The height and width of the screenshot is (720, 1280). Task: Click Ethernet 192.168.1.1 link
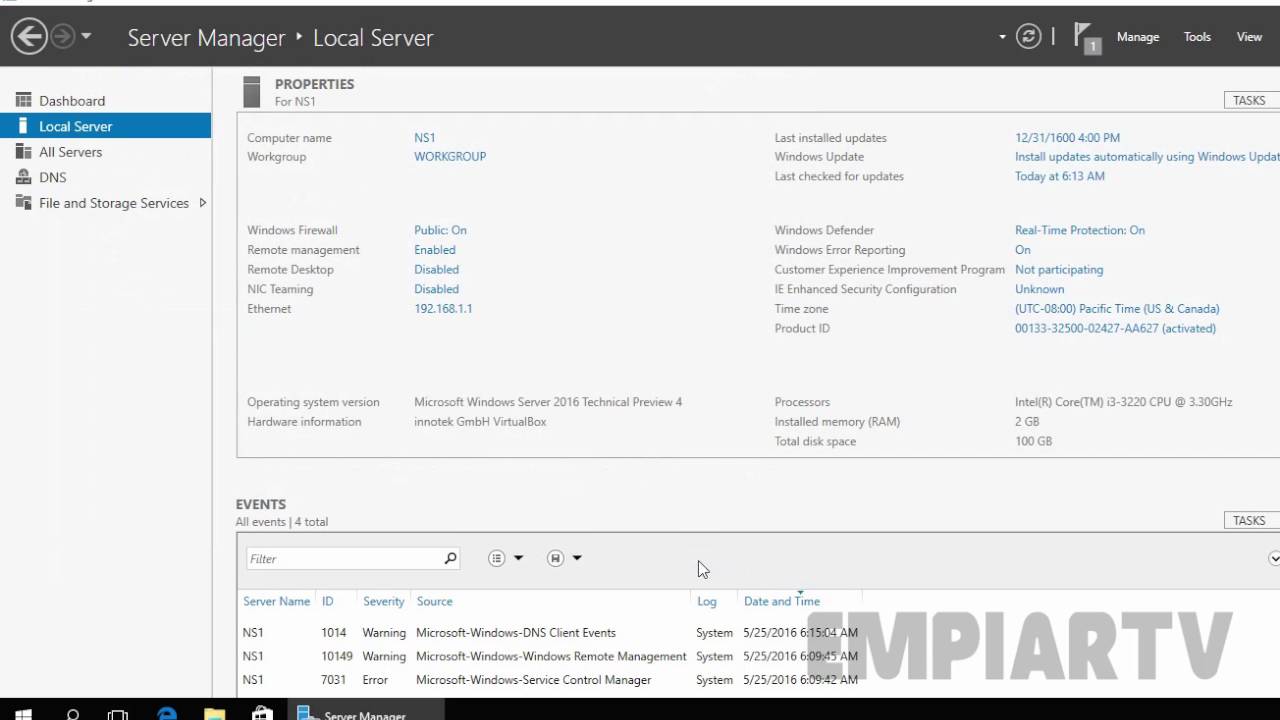(x=443, y=309)
